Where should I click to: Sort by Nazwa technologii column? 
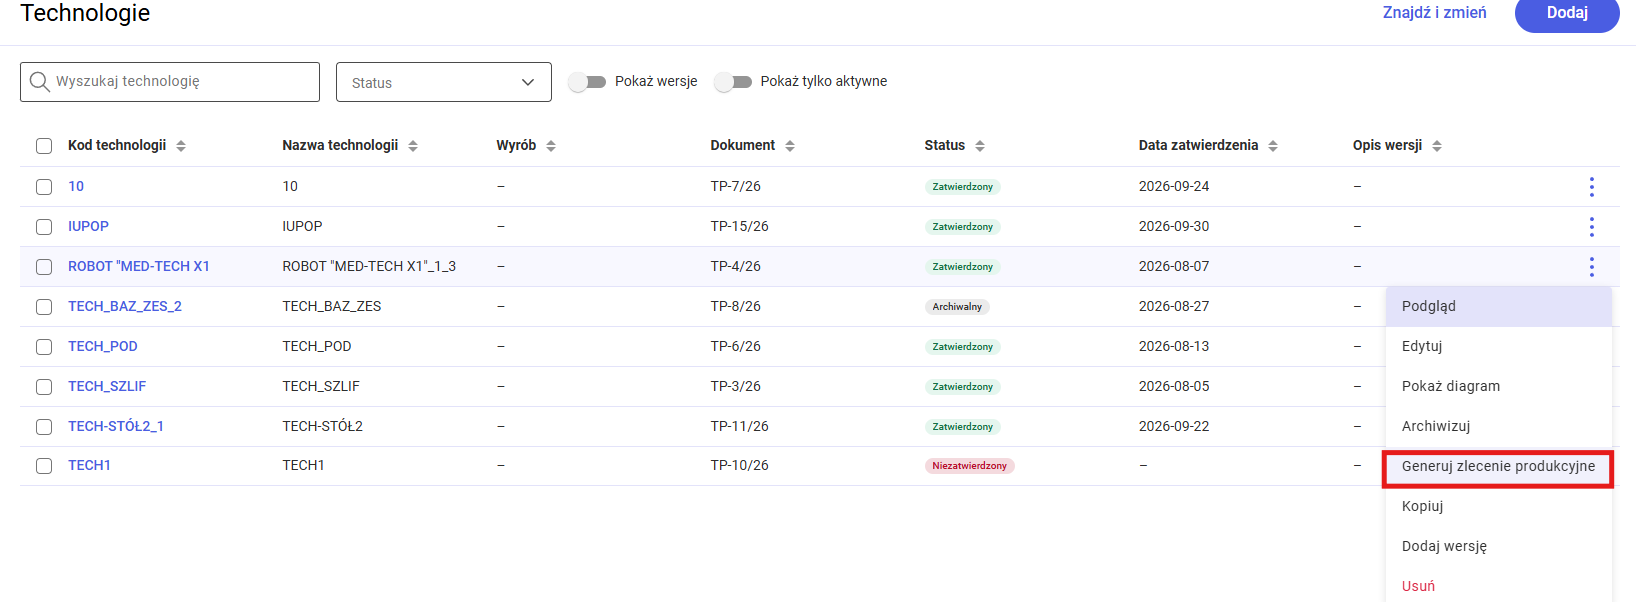(x=413, y=146)
